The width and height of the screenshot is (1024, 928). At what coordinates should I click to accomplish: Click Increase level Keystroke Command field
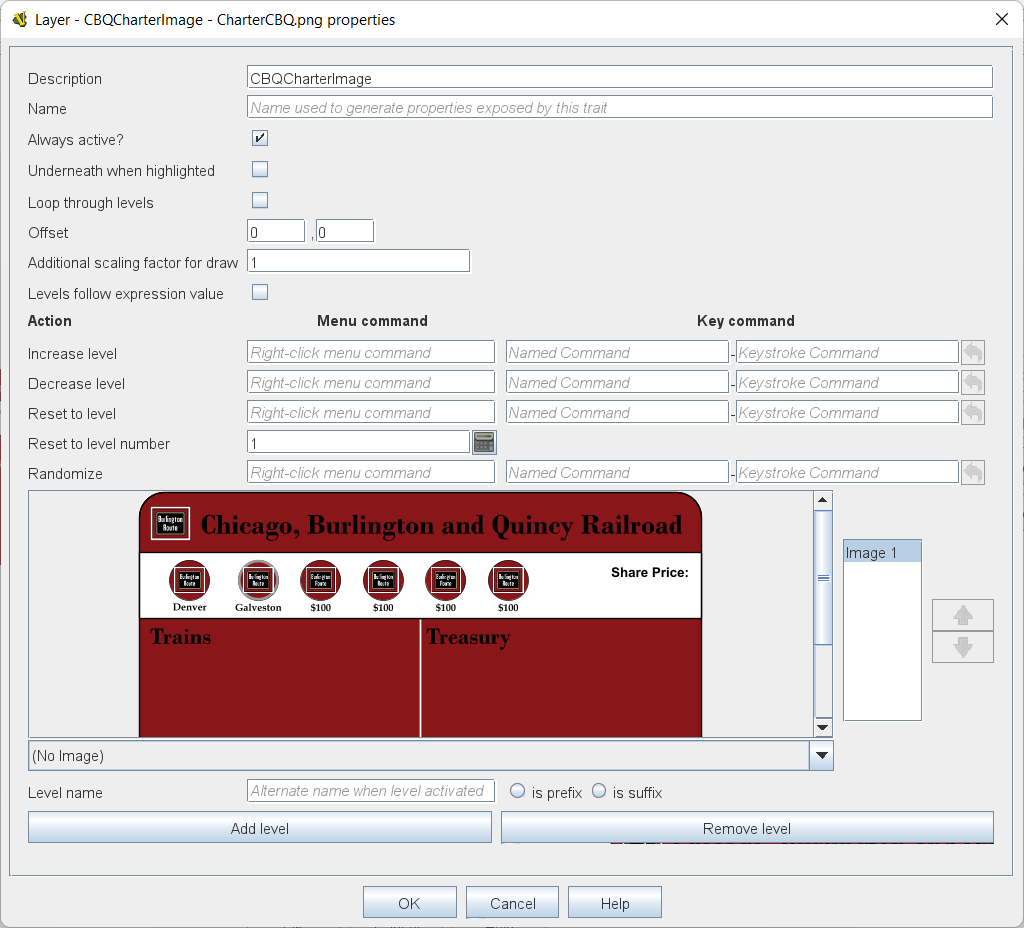847,352
